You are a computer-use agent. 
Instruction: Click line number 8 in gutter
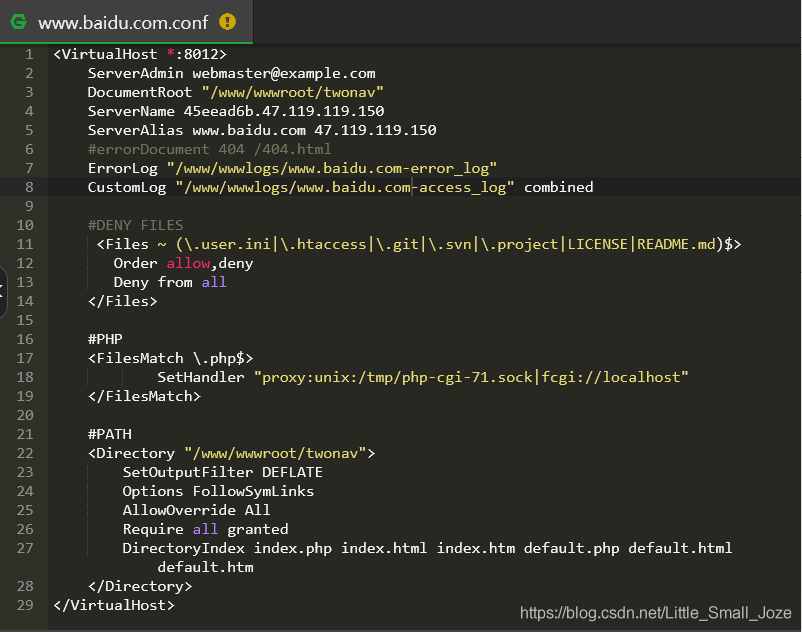(x=29, y=187)
